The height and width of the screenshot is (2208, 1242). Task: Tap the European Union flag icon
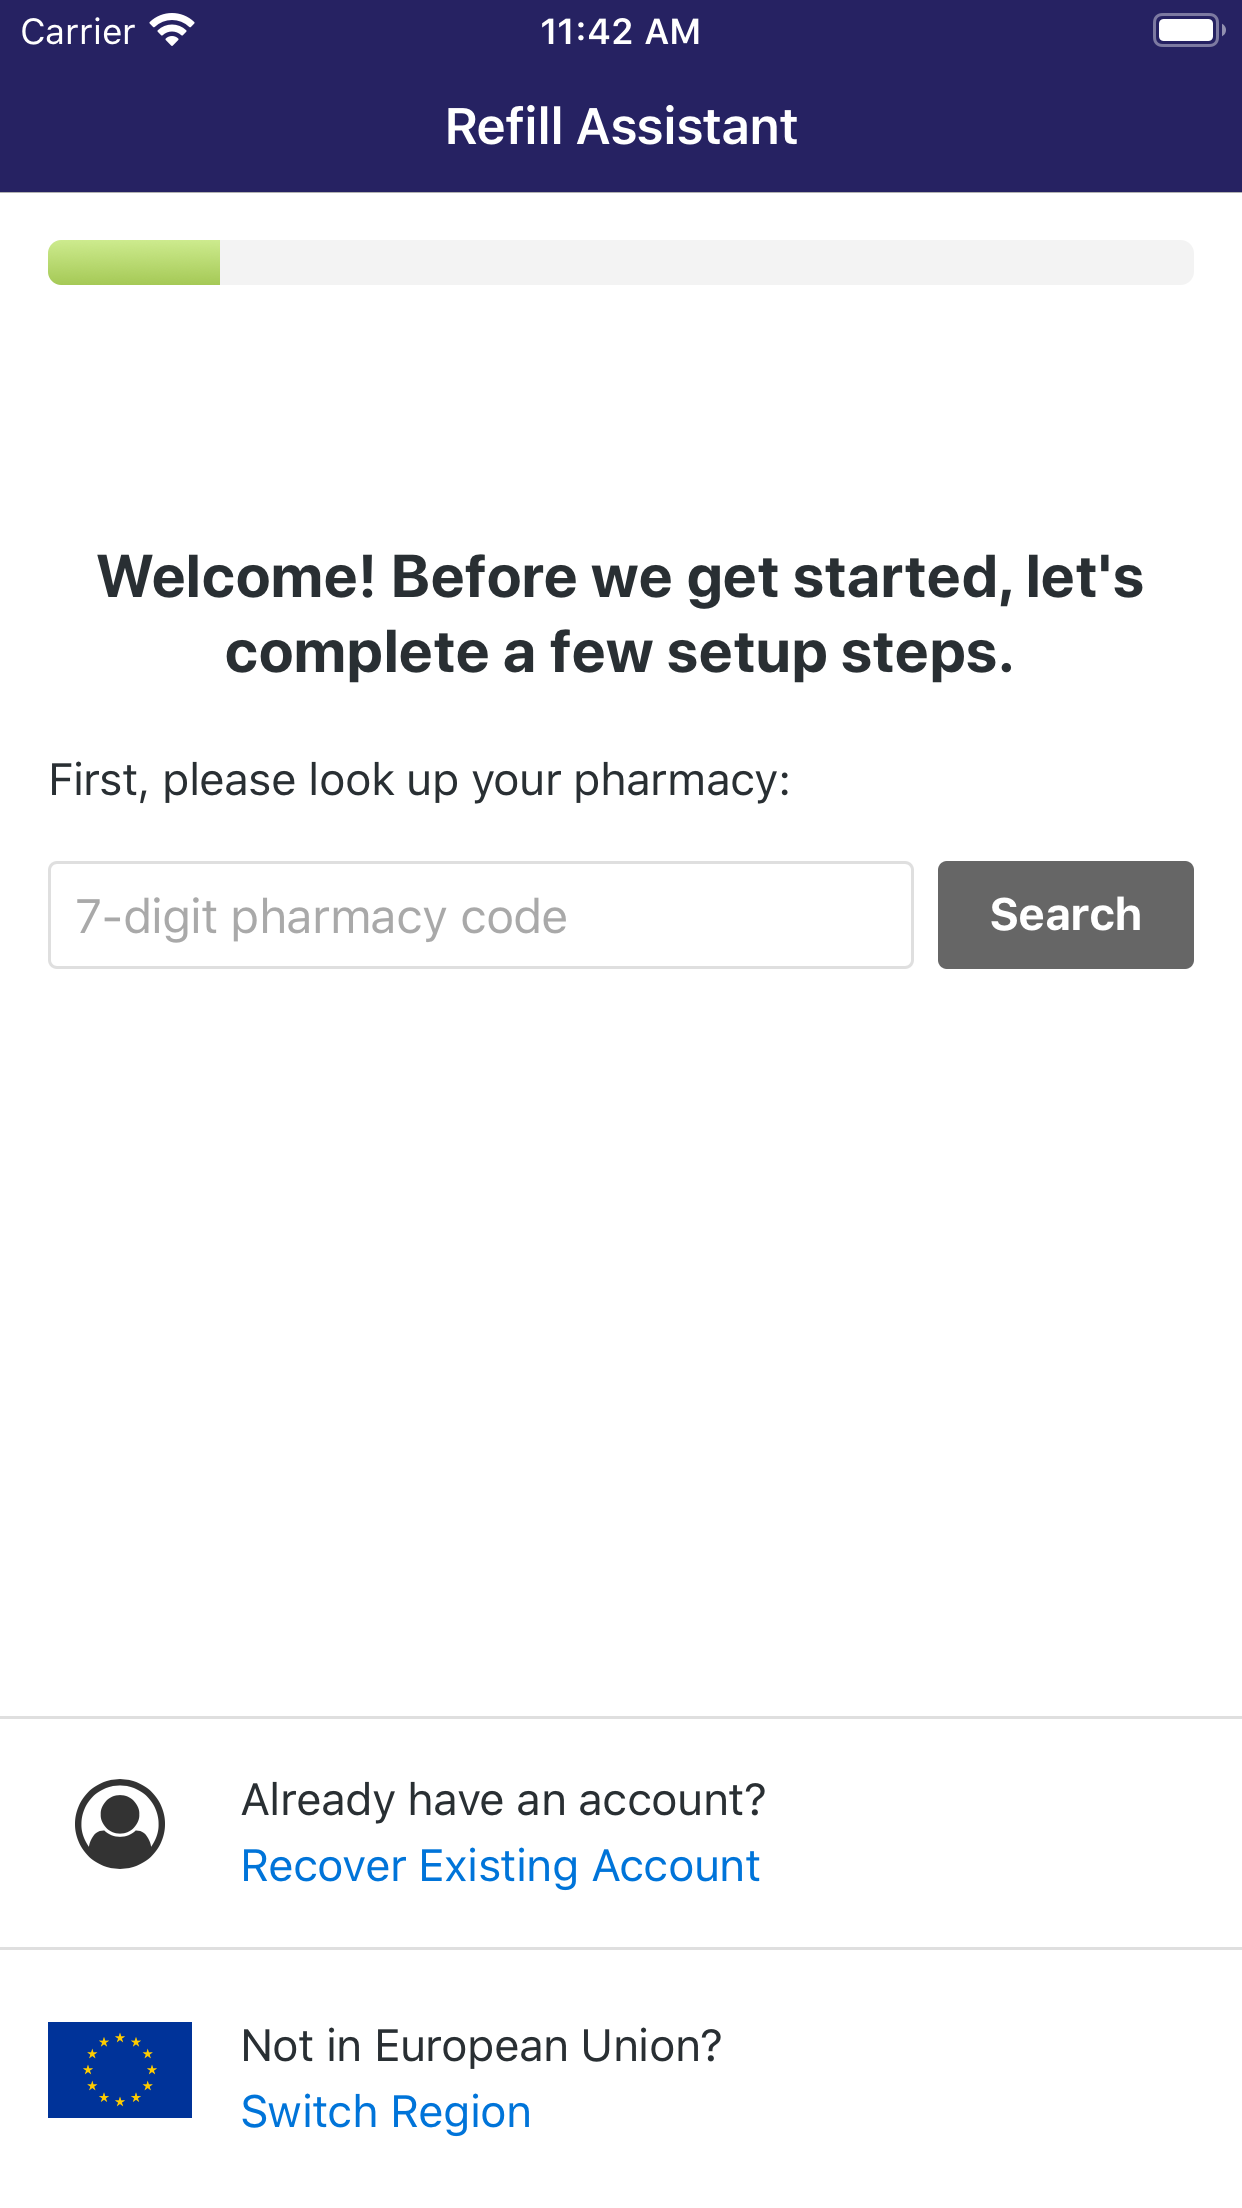(120, 2069)
